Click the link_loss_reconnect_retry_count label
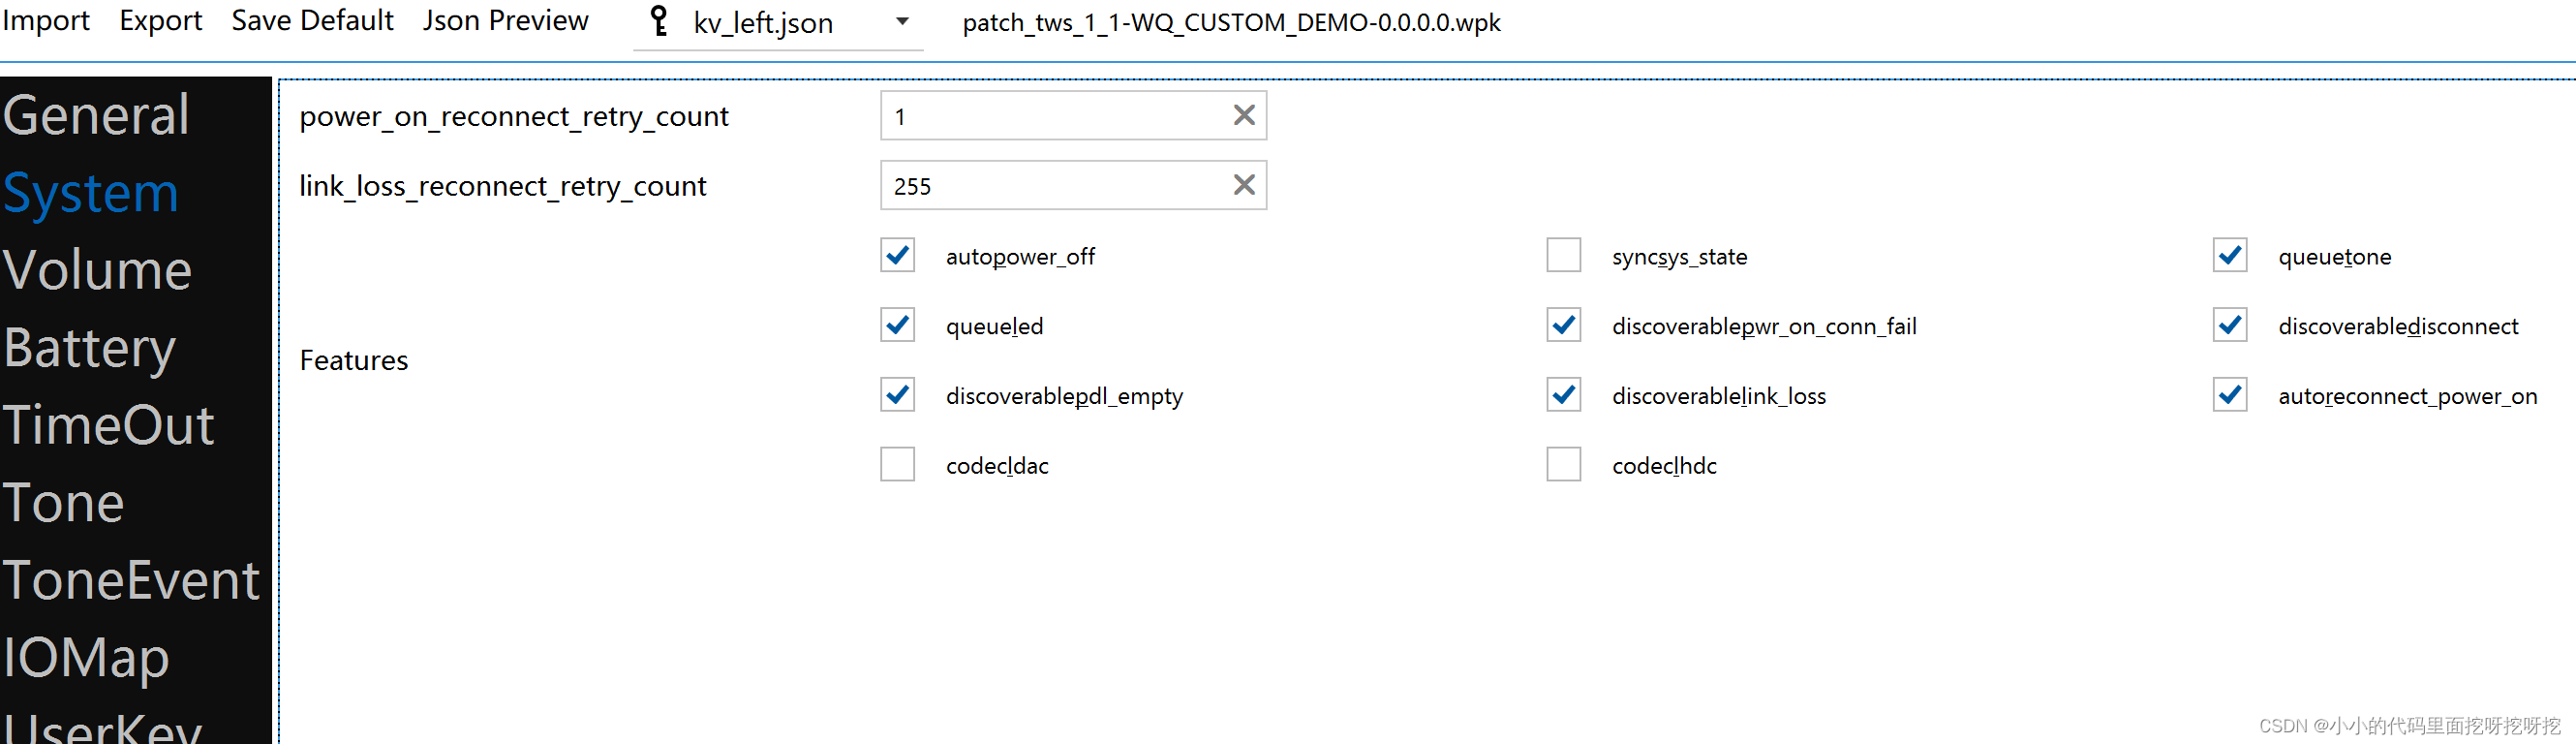This screenshot has height=744, width=2576. click(x=503, y=186)
